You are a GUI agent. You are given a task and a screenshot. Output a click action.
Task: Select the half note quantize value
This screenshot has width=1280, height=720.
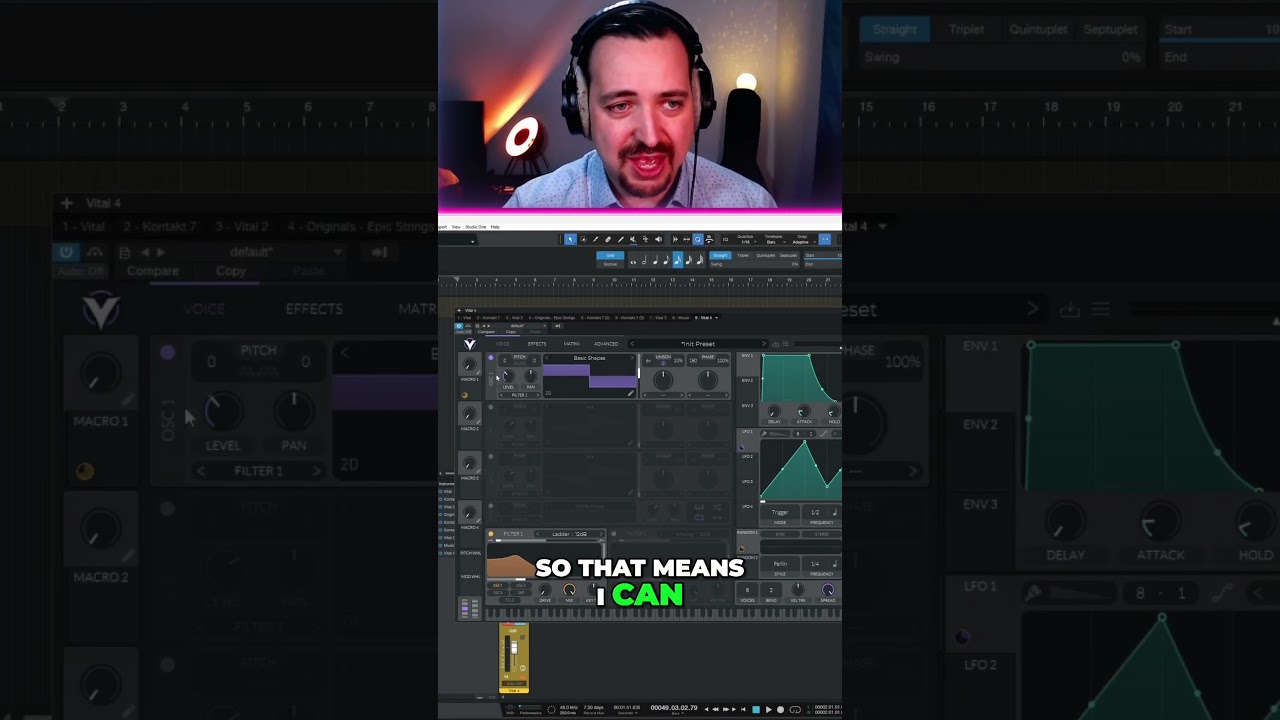pos(644,260)
